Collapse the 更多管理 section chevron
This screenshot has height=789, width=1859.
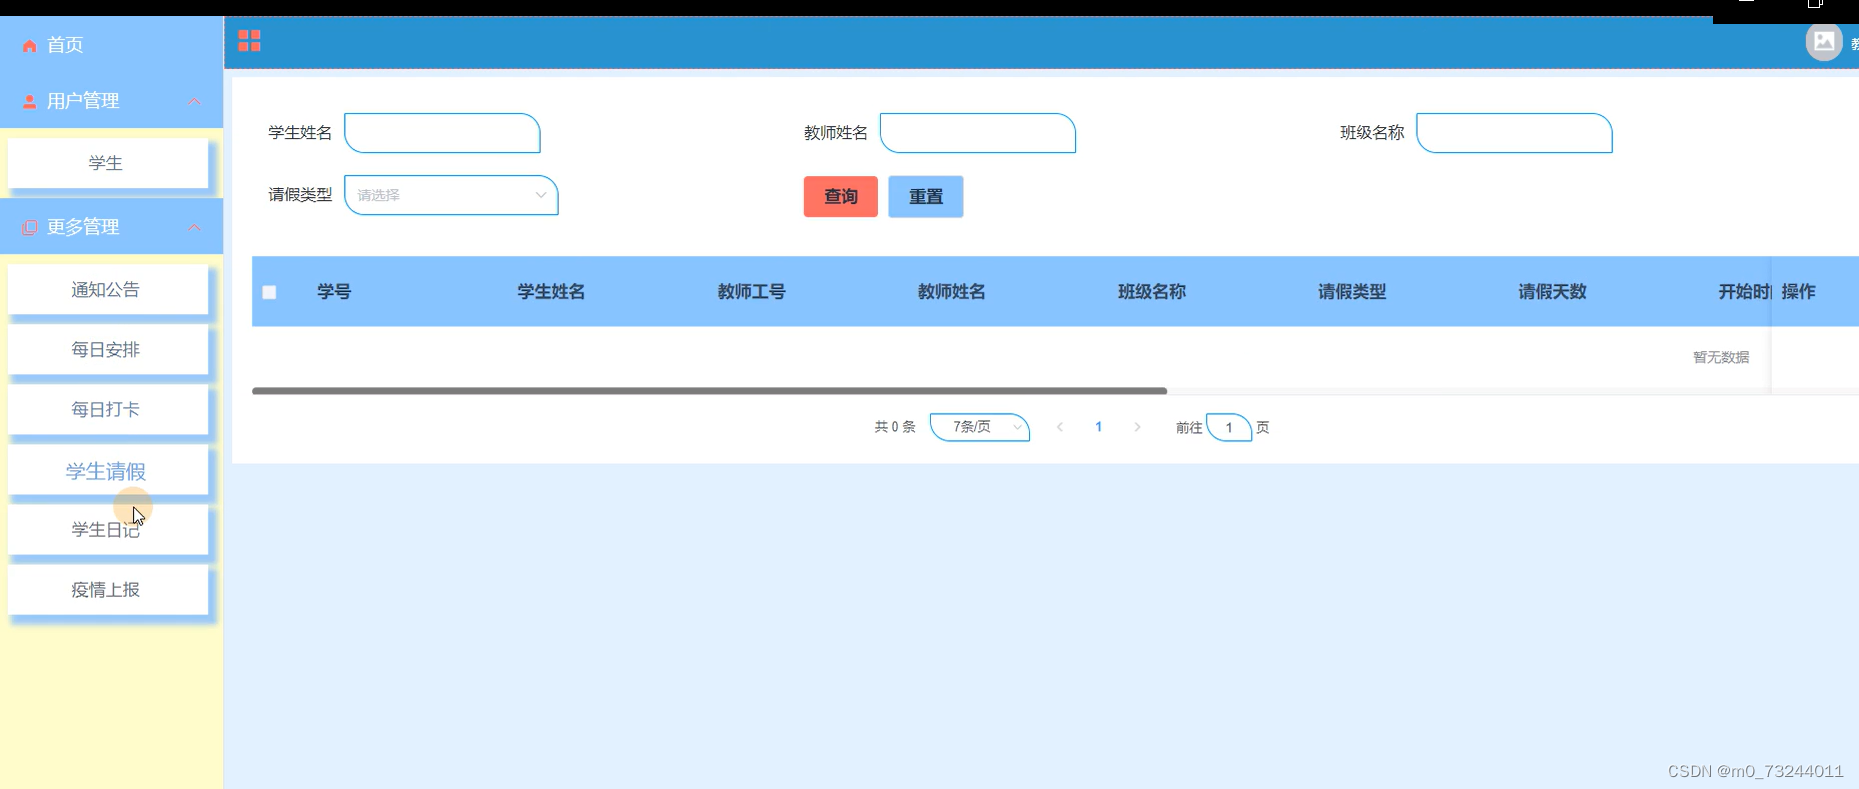point(194,228)
